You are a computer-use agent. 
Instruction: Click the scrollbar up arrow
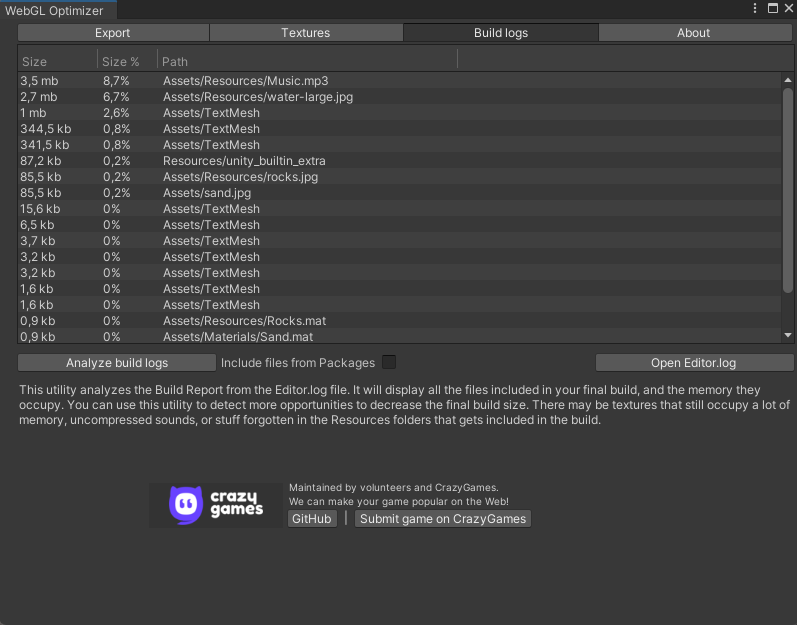pos(788,80)
